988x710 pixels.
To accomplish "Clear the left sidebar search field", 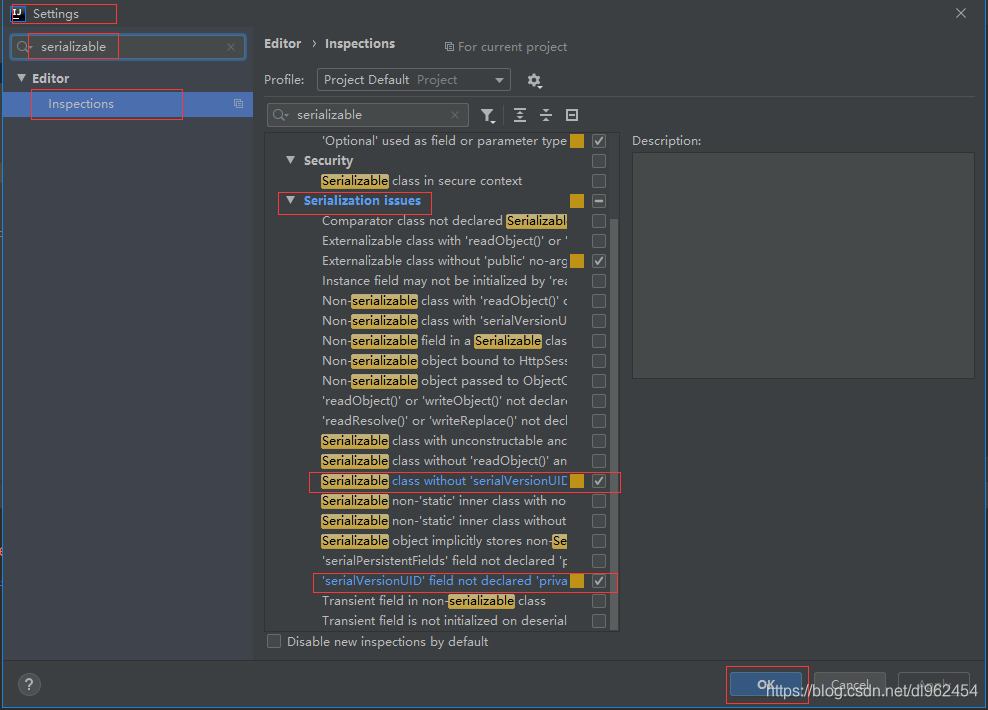I will 231,47.
